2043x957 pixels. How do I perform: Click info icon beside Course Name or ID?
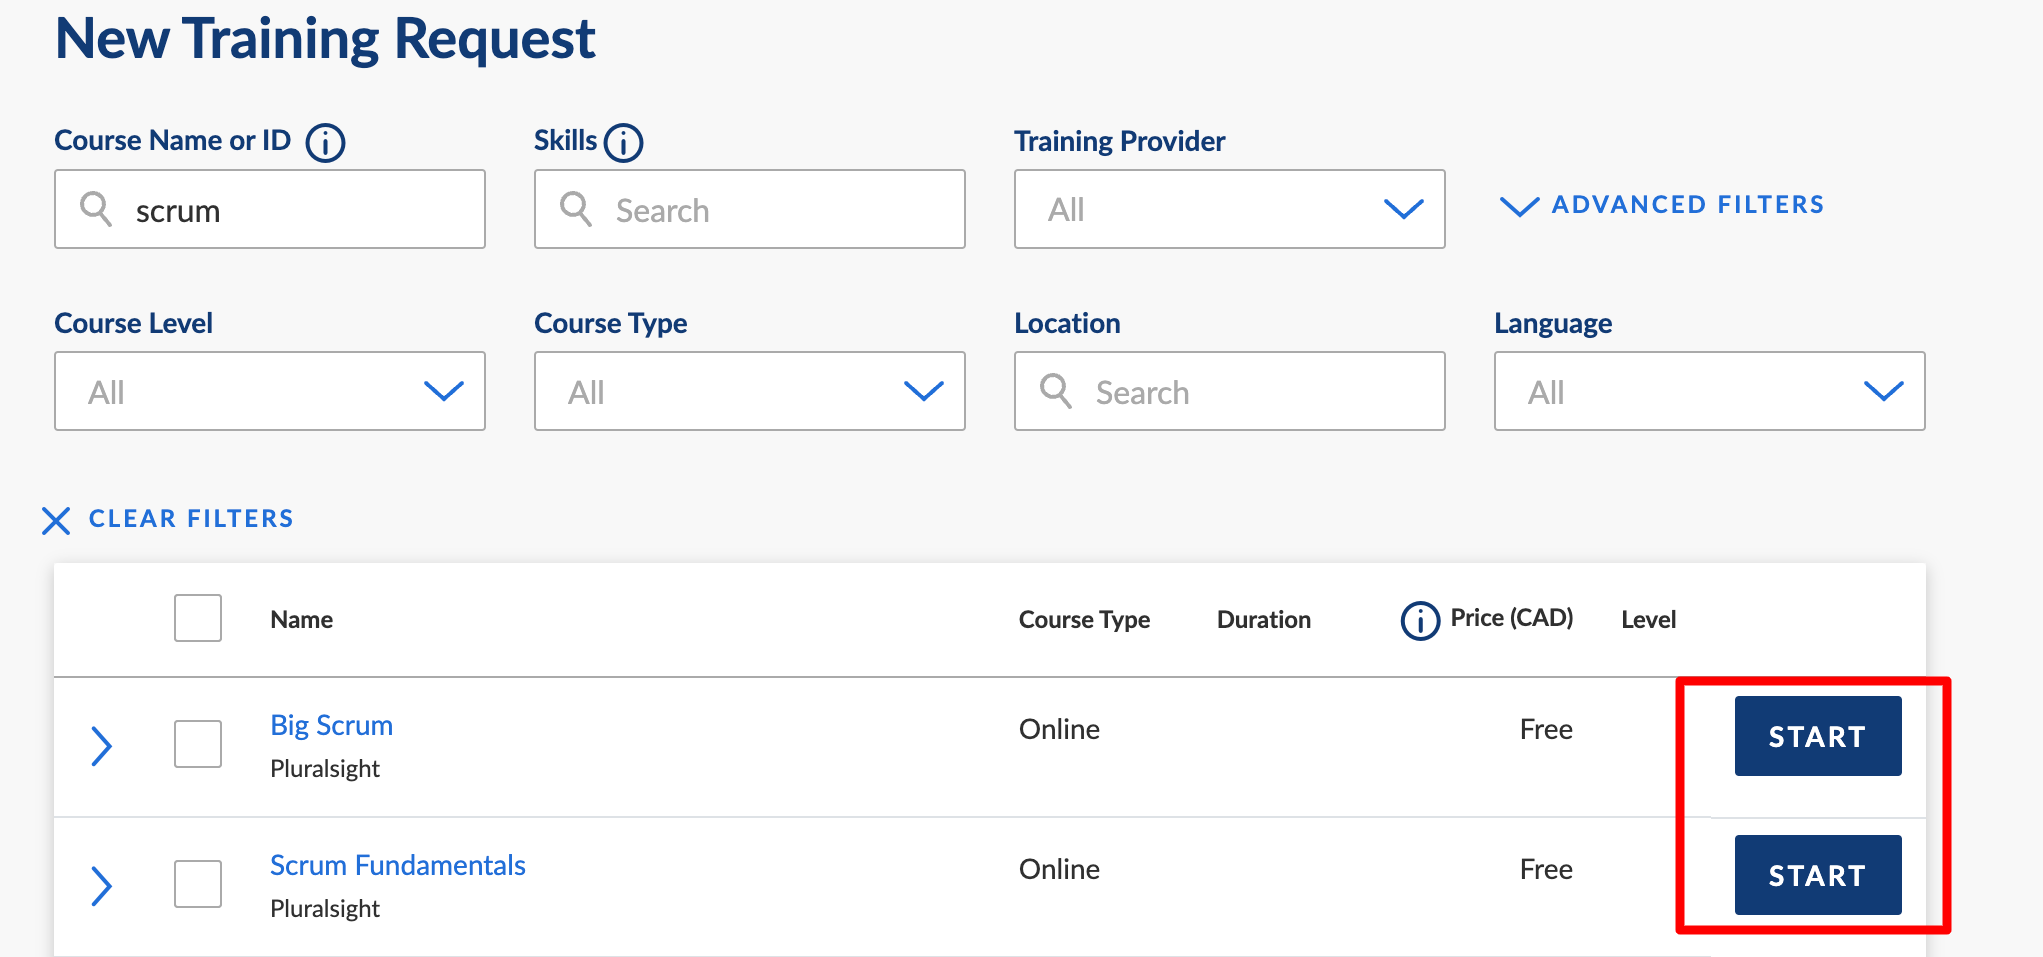pos(325,143)
